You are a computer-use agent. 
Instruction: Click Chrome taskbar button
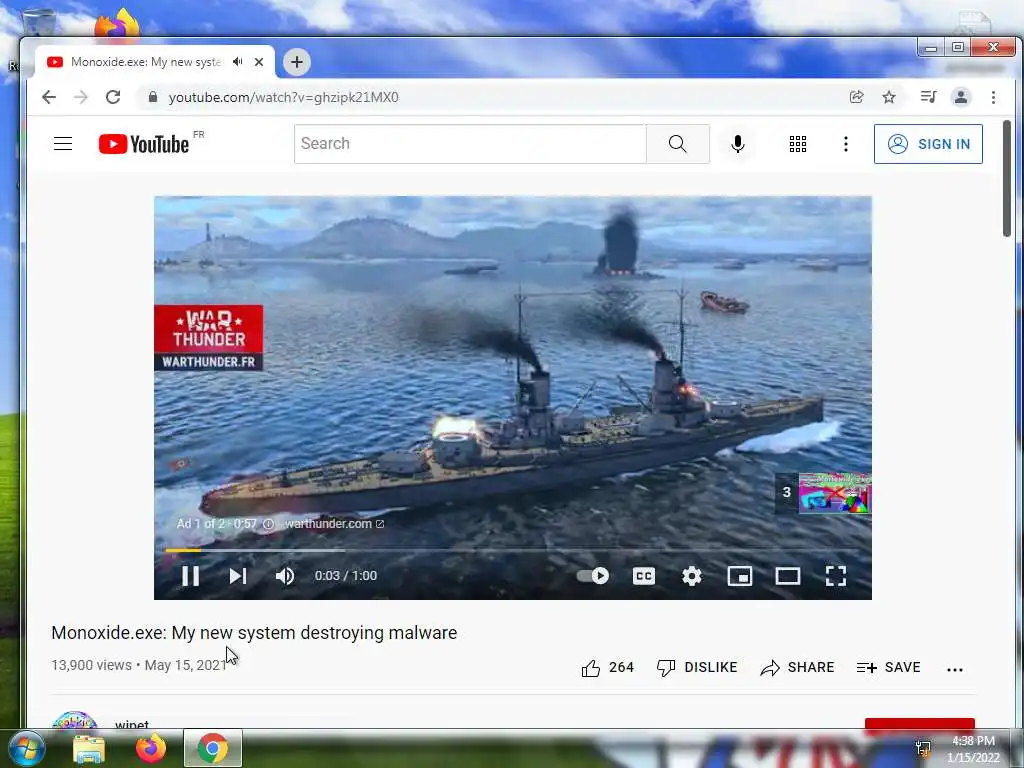(213, 748)
